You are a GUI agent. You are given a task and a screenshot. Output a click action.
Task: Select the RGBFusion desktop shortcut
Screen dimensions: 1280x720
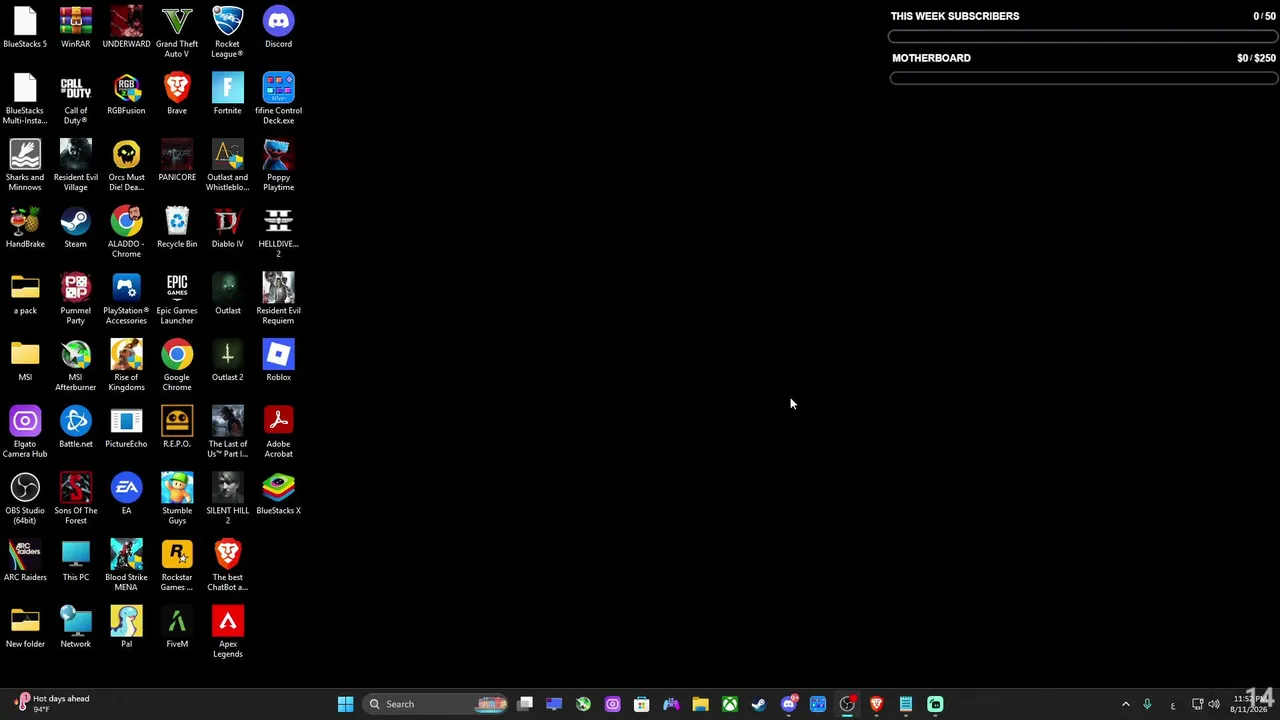point(126,94)
